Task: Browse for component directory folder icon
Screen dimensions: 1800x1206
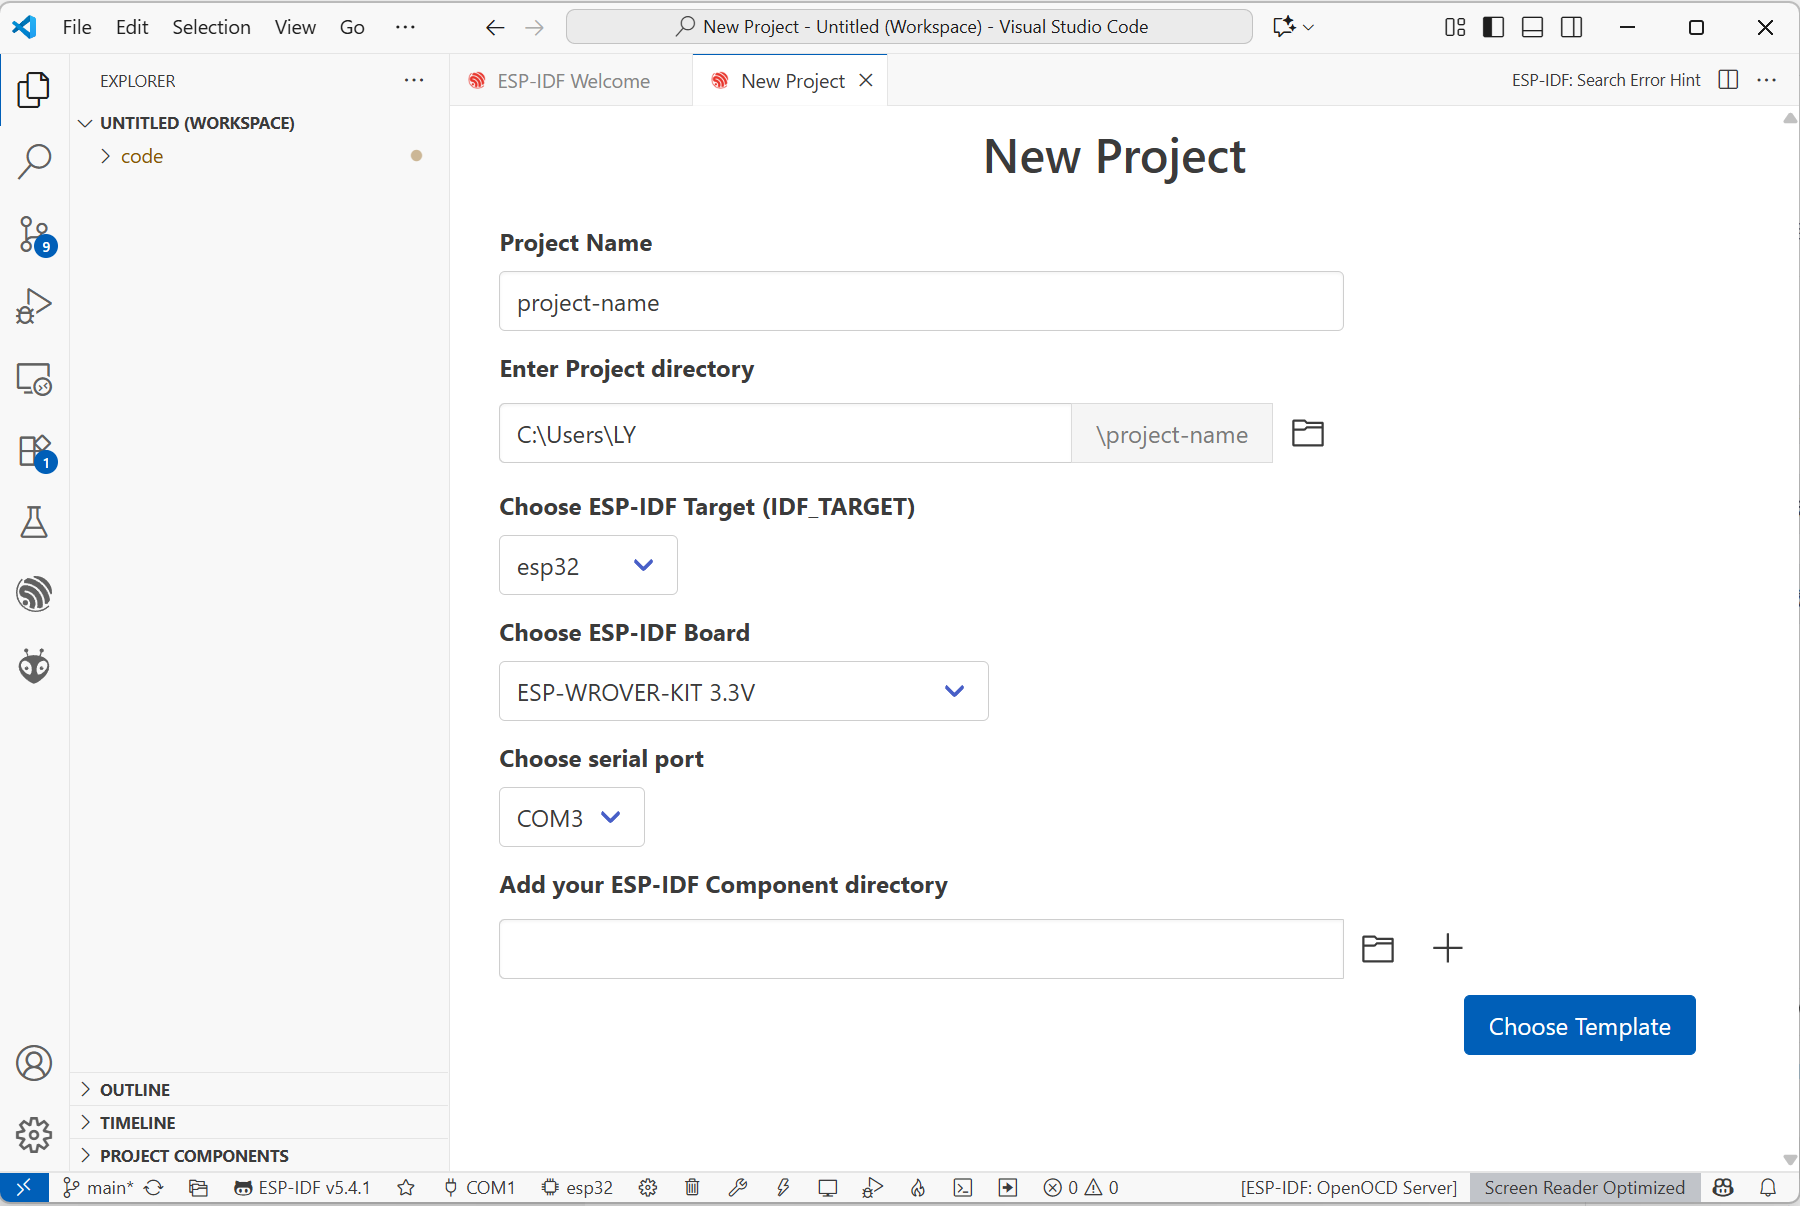Action: 1378,949
